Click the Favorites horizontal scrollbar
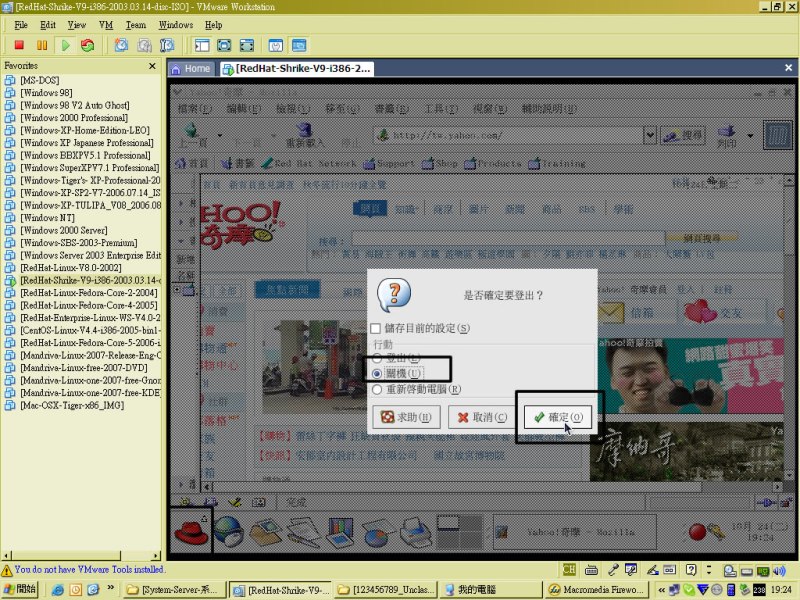The image size is (800, 600). [82, 555]
